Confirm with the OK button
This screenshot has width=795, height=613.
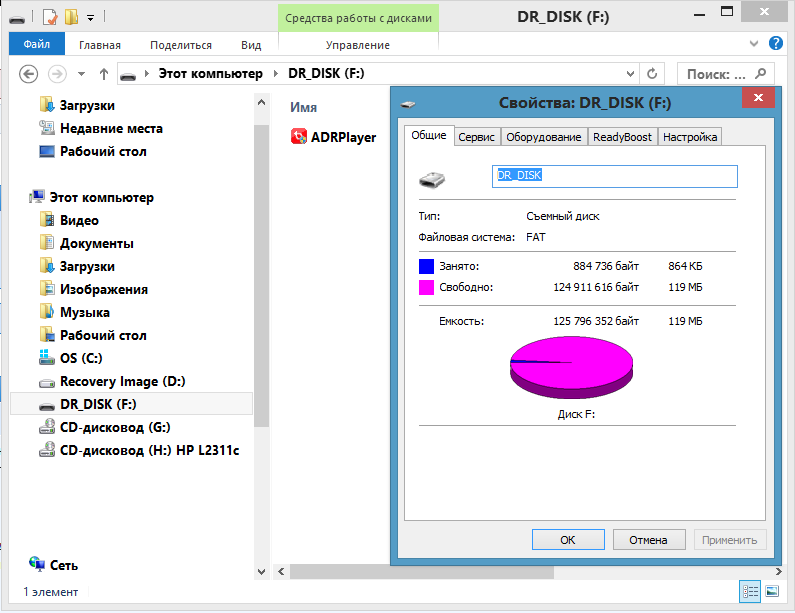[x=568, y=540]
